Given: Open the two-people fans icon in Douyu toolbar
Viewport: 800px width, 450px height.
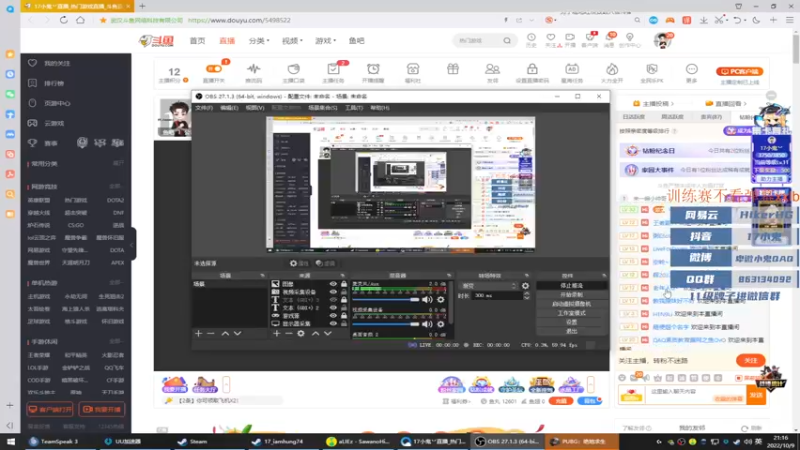Looking at the screenshot, I should 492,69.
